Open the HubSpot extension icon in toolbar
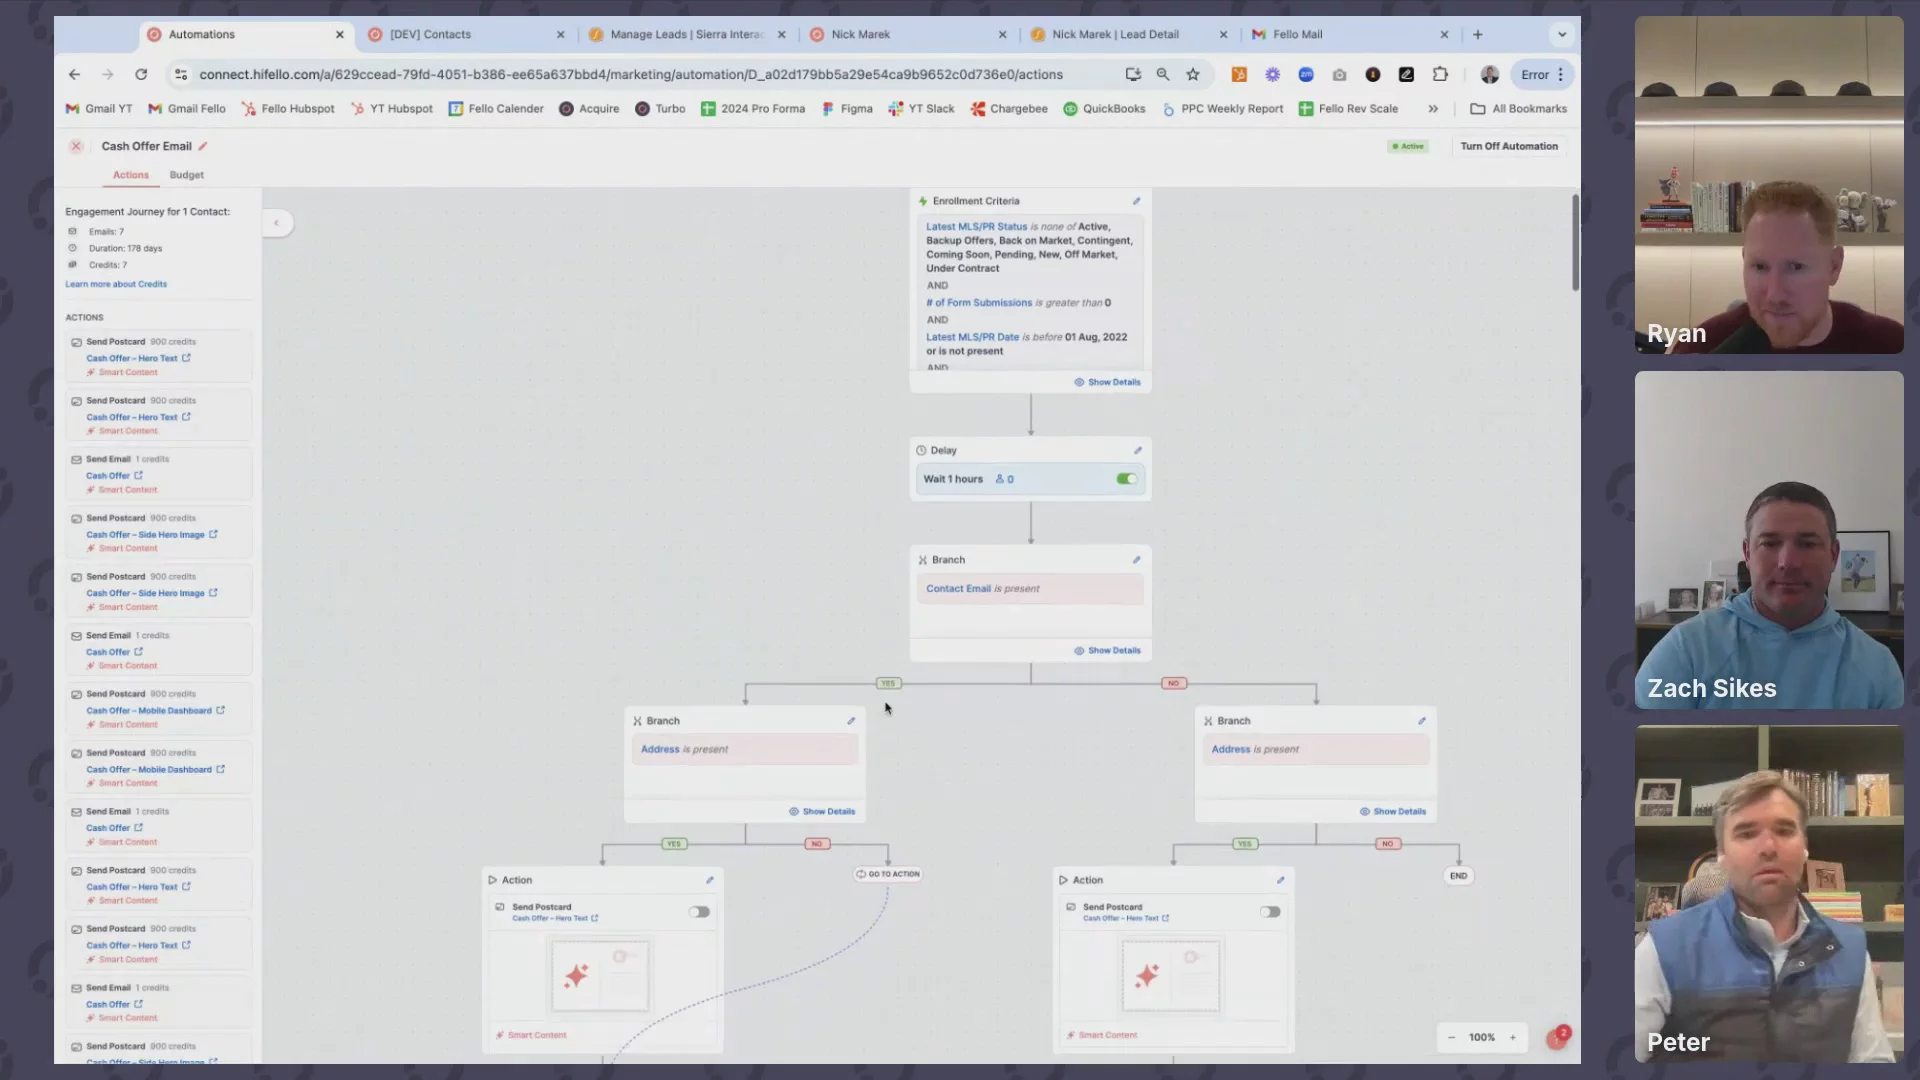Screen dimensions: 1920x1080 [1239, 74]
